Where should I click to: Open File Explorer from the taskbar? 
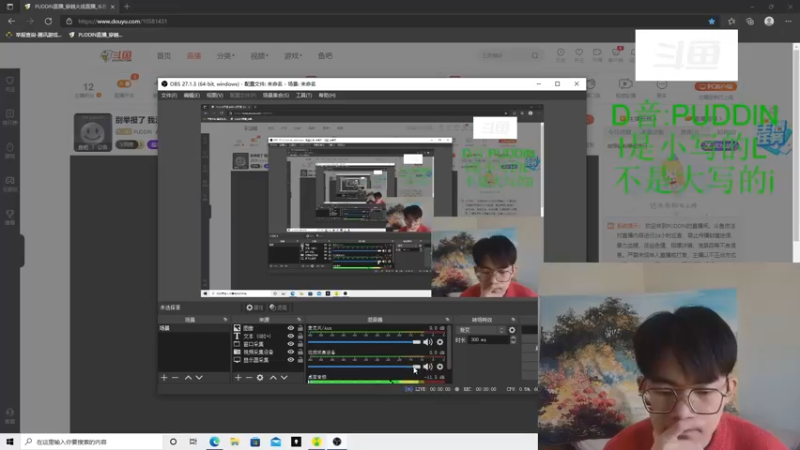(x=235, y=442)
